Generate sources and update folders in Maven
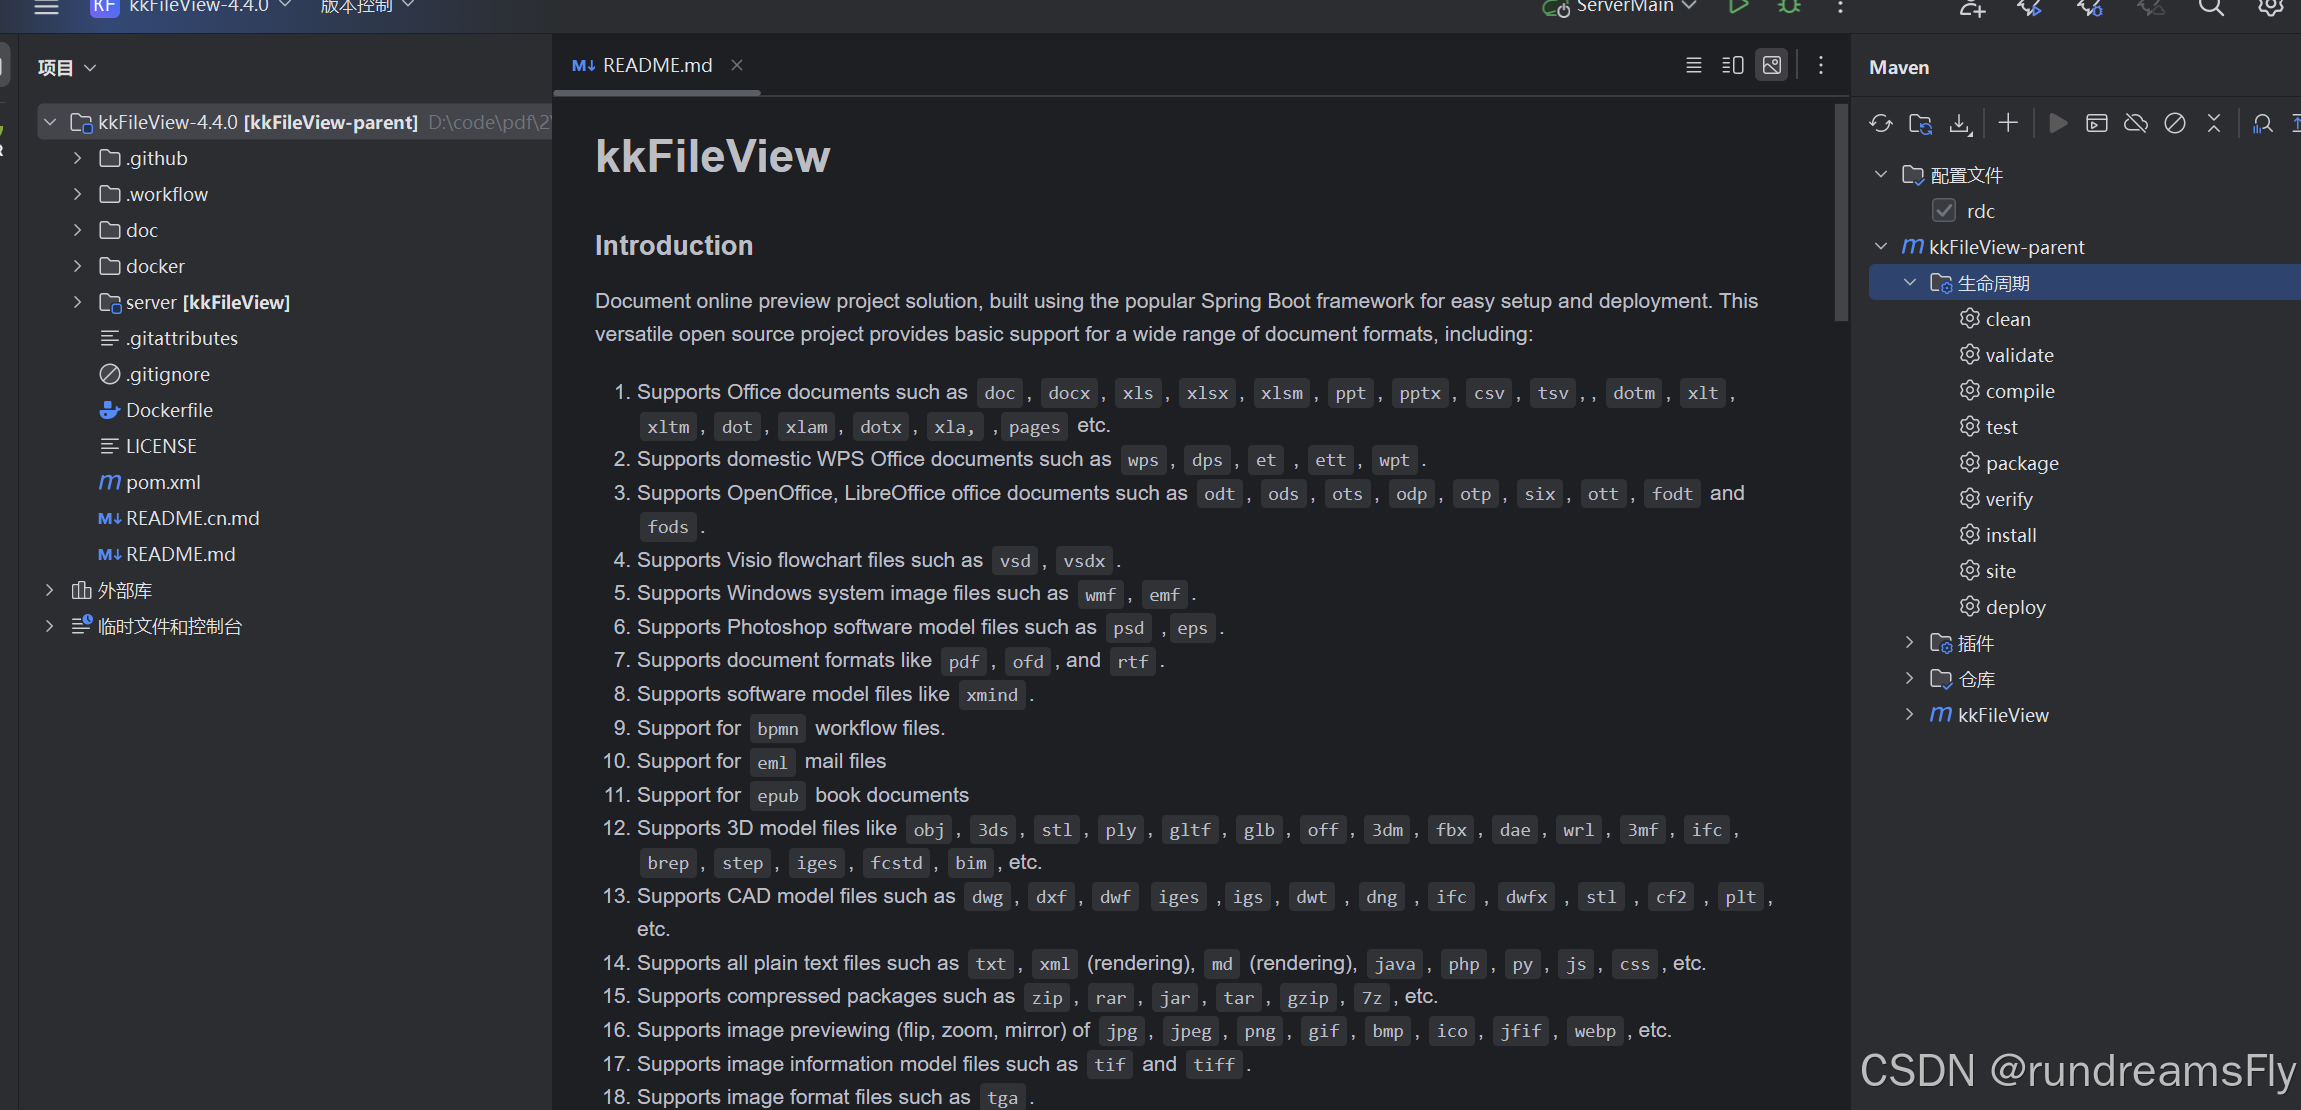The image size is (2301, 1110). point(1920,123)
